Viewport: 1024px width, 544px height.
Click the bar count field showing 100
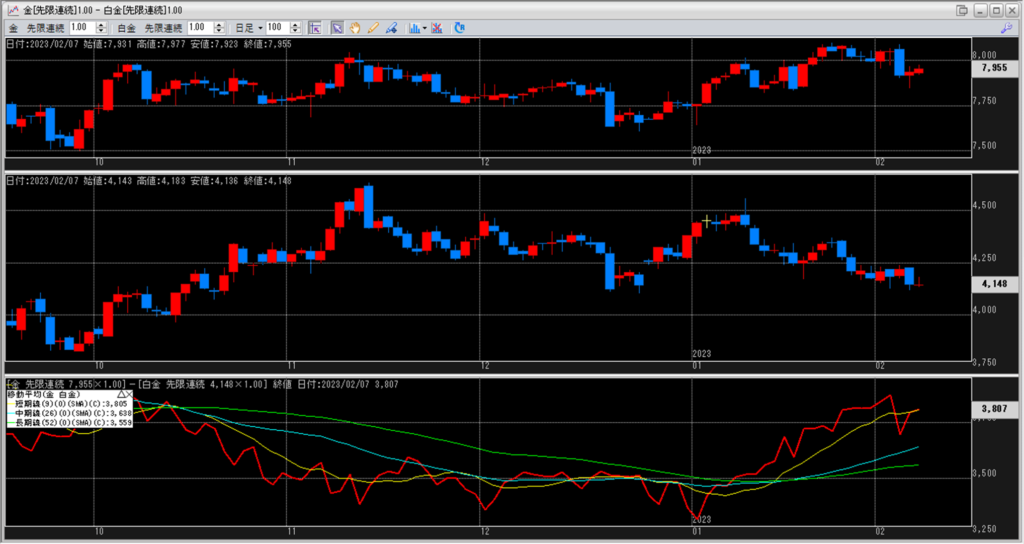tap(276, 27)
